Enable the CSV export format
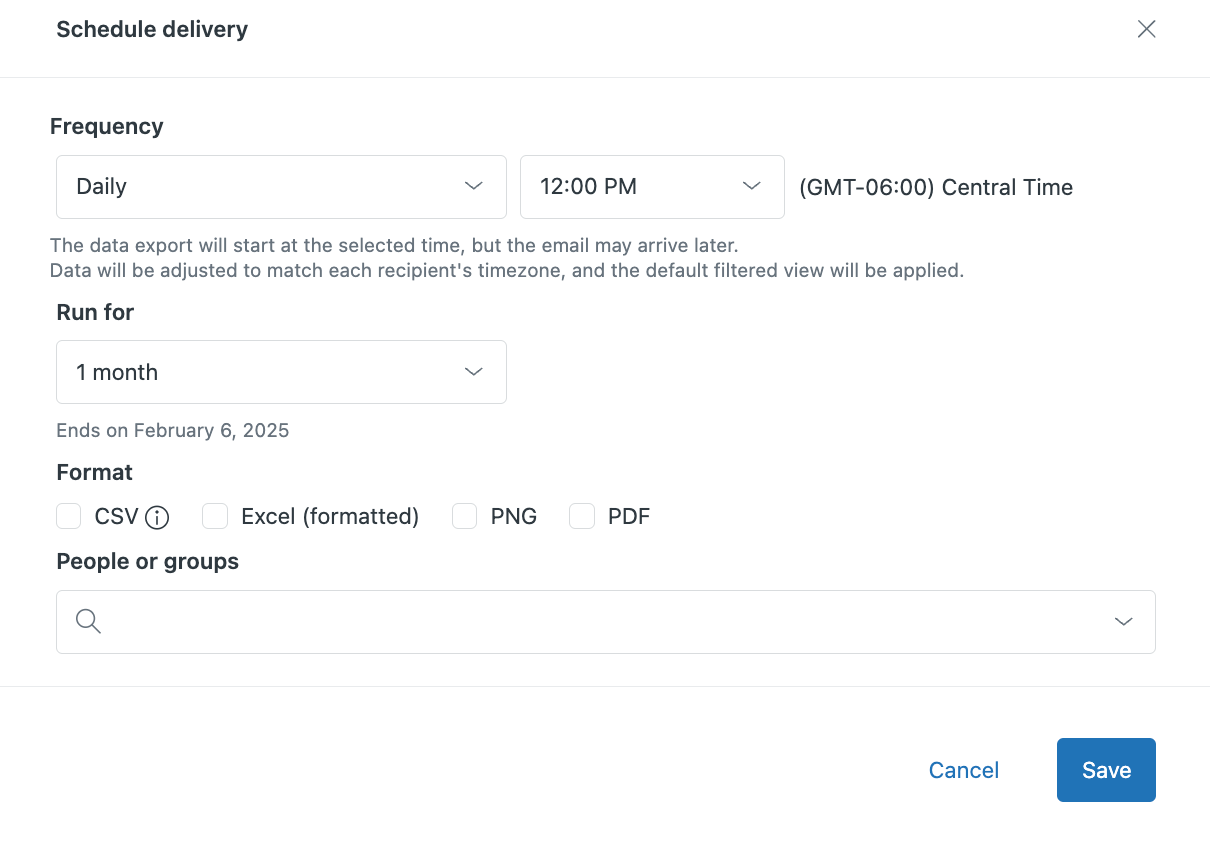This screenshot has height=842, width=1210. pos(68,516)
